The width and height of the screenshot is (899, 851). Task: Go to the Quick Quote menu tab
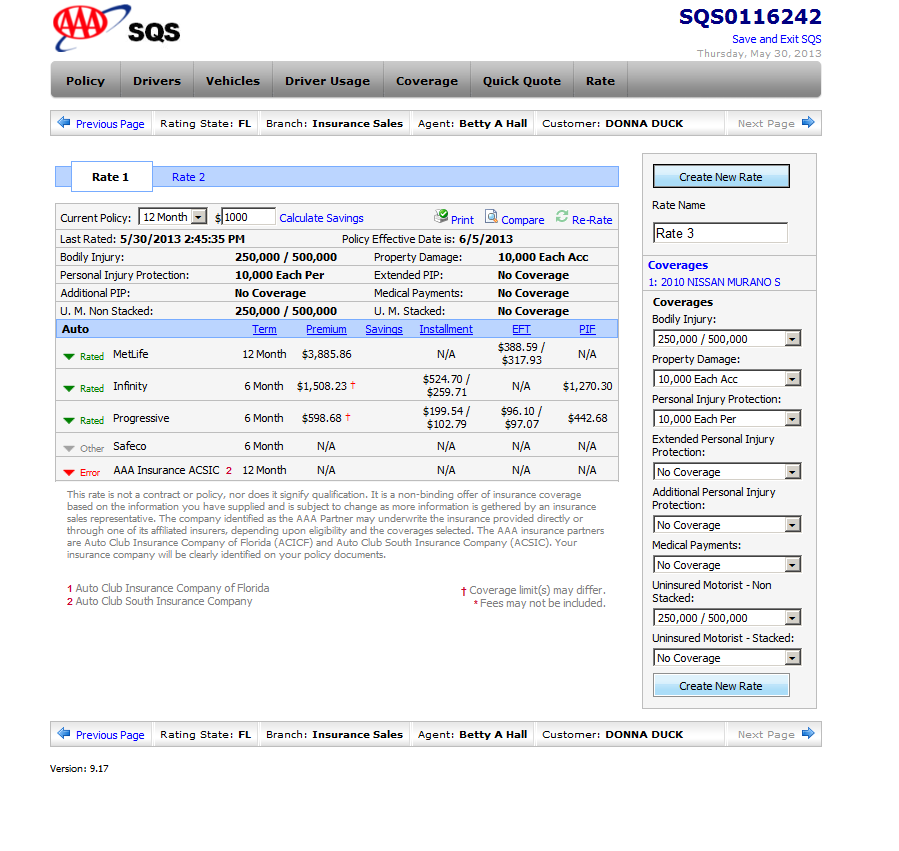[x=522, y=81]
